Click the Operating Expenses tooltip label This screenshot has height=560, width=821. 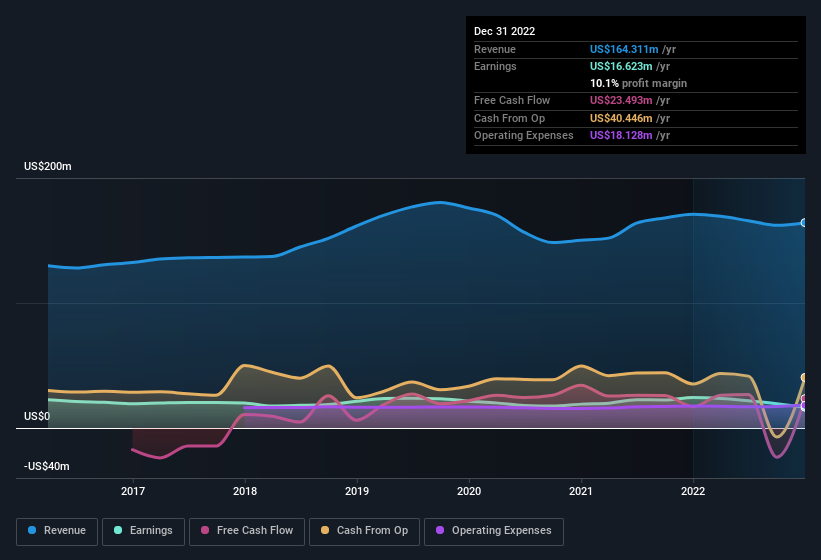524,136
